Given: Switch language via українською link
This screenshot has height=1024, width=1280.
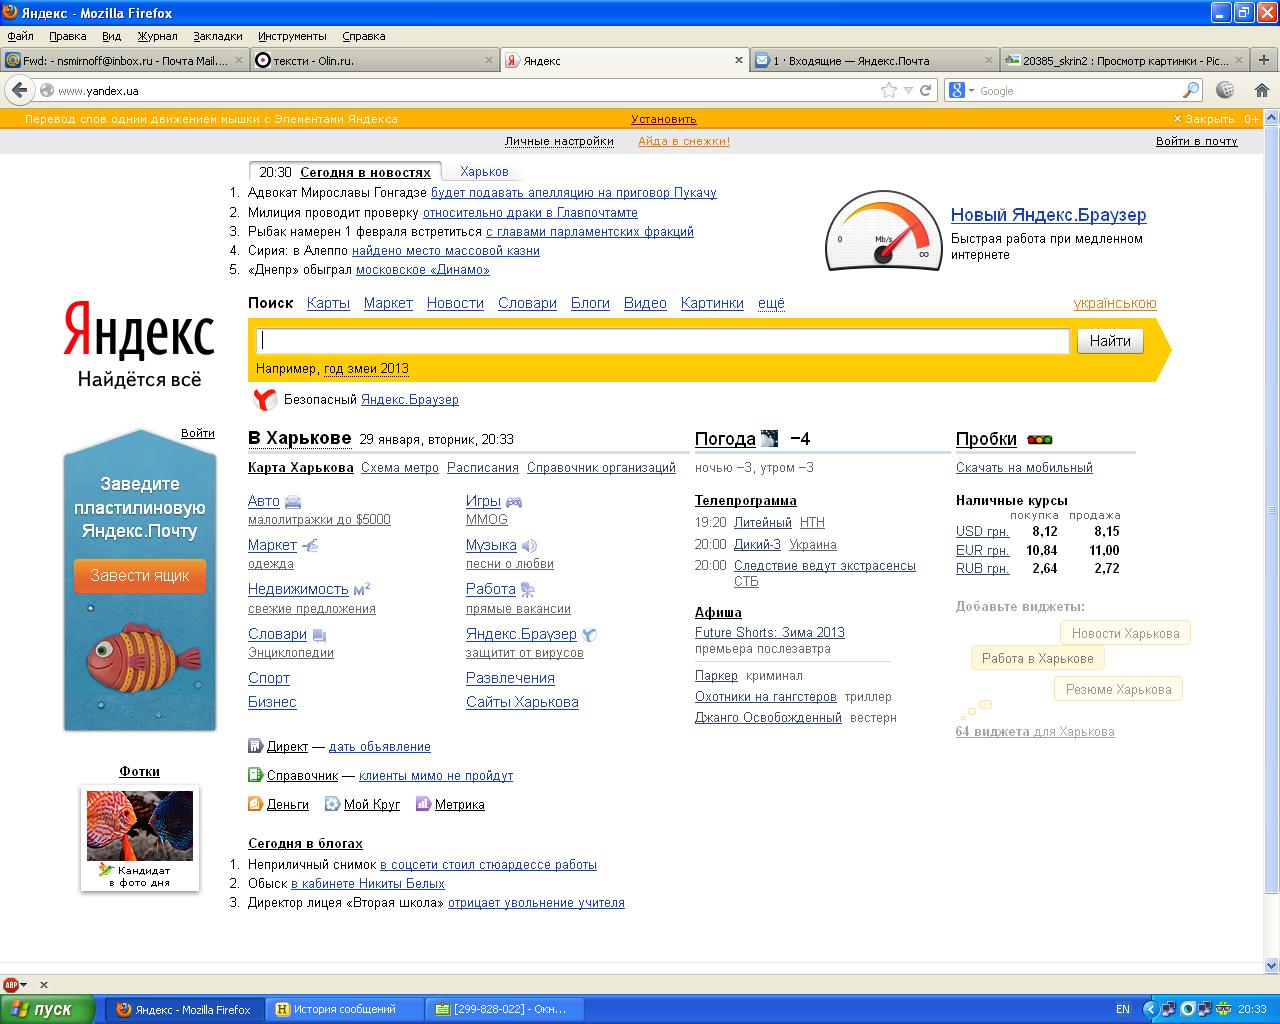Looking at the screenshot, I should pos(1115,303).
